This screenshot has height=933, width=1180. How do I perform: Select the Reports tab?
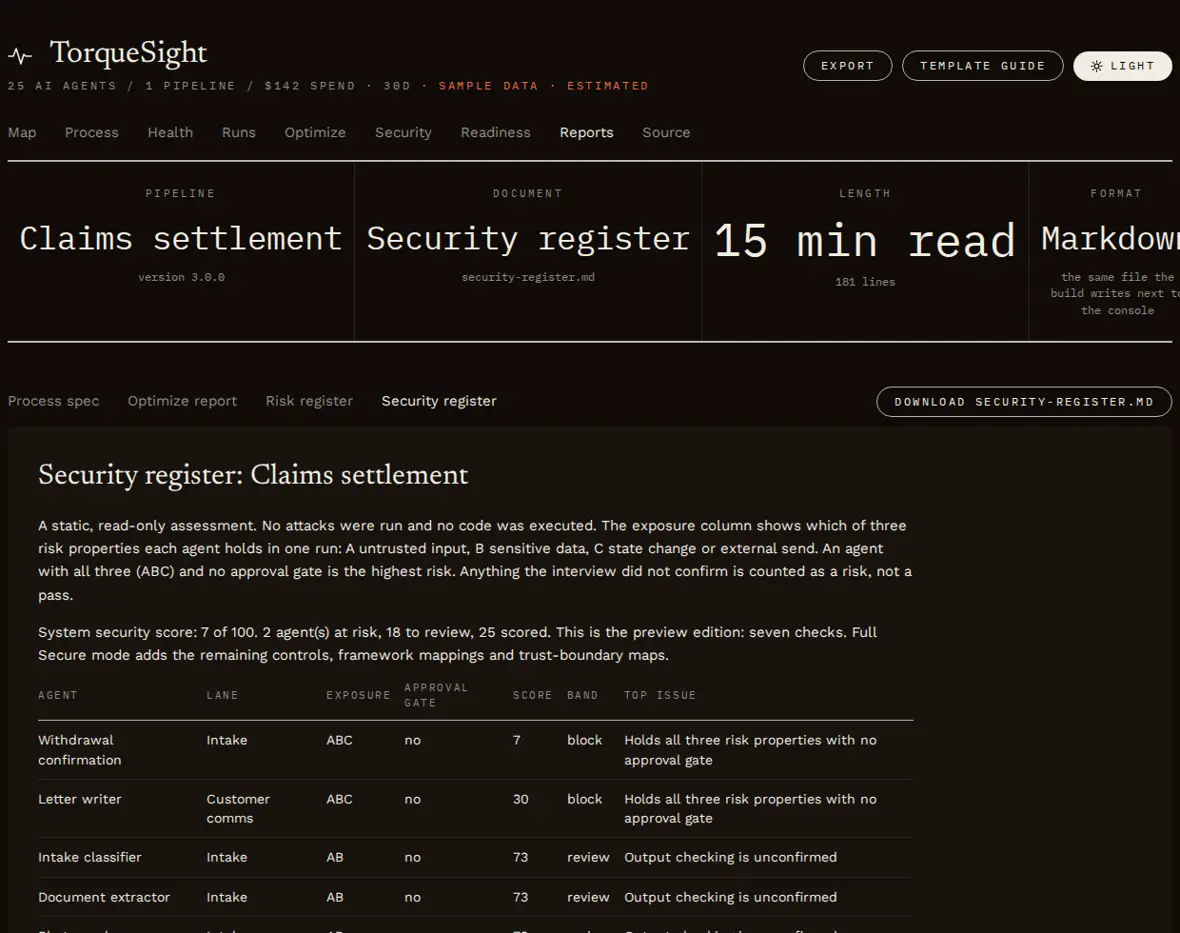586,132
